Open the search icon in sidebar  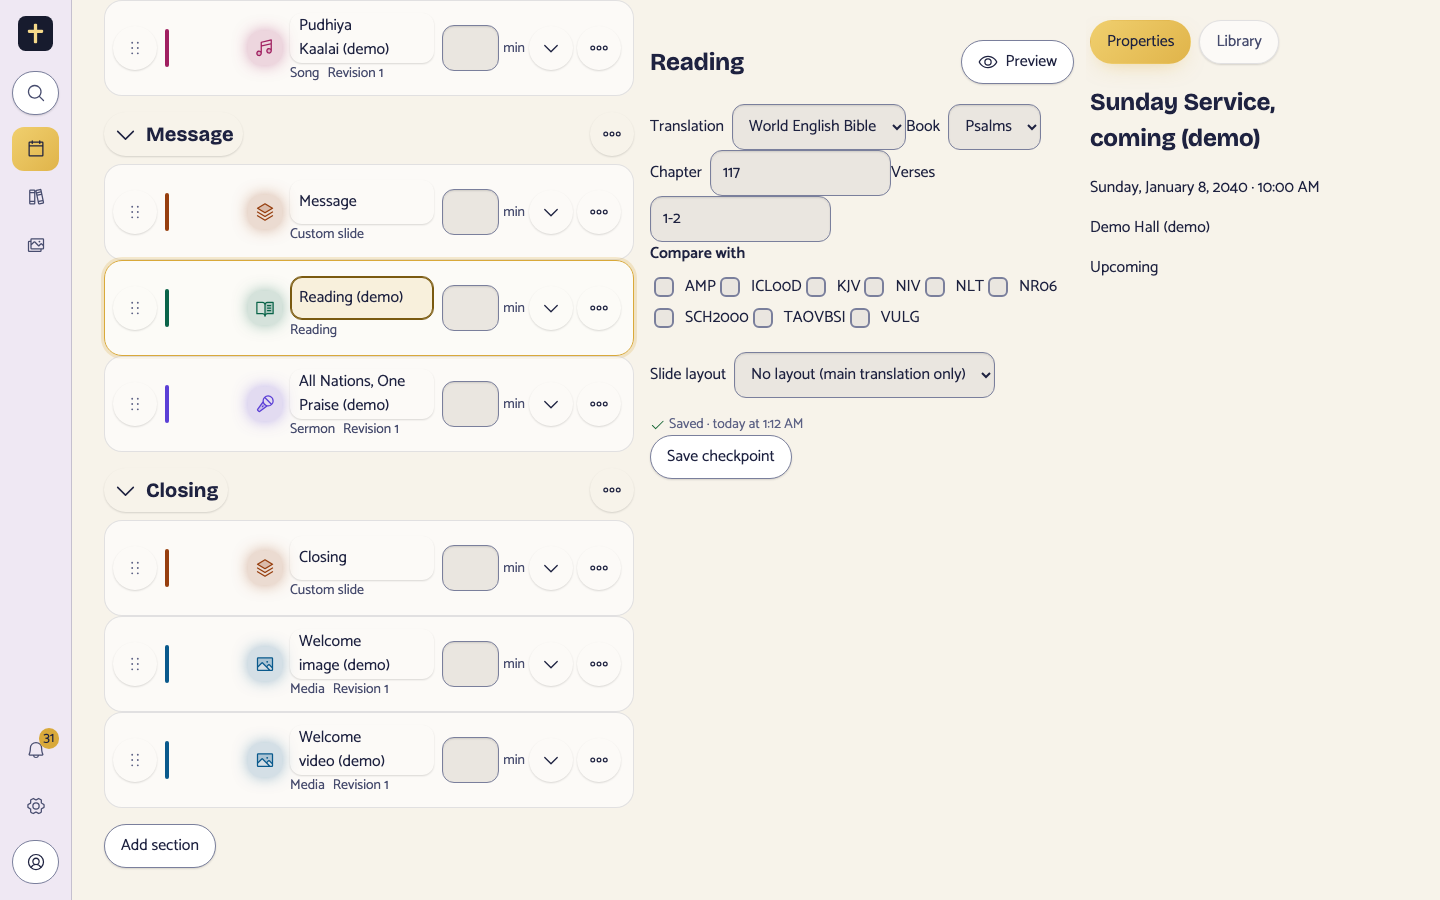pos(35,93)
